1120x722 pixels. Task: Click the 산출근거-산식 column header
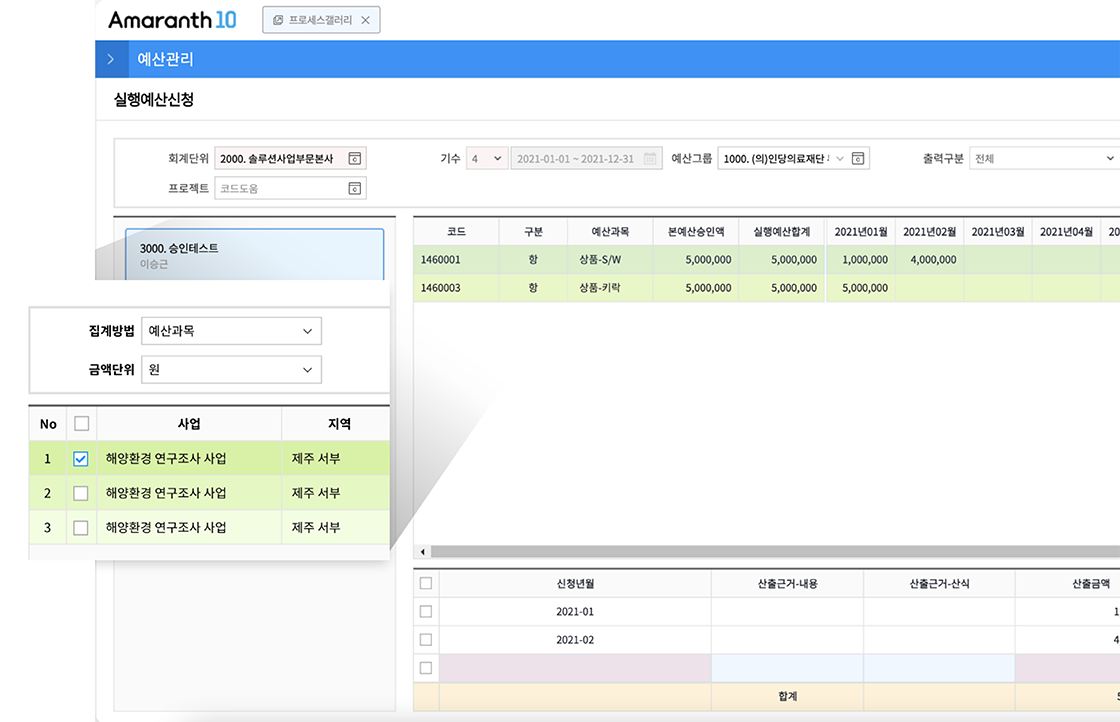(939, 583)
